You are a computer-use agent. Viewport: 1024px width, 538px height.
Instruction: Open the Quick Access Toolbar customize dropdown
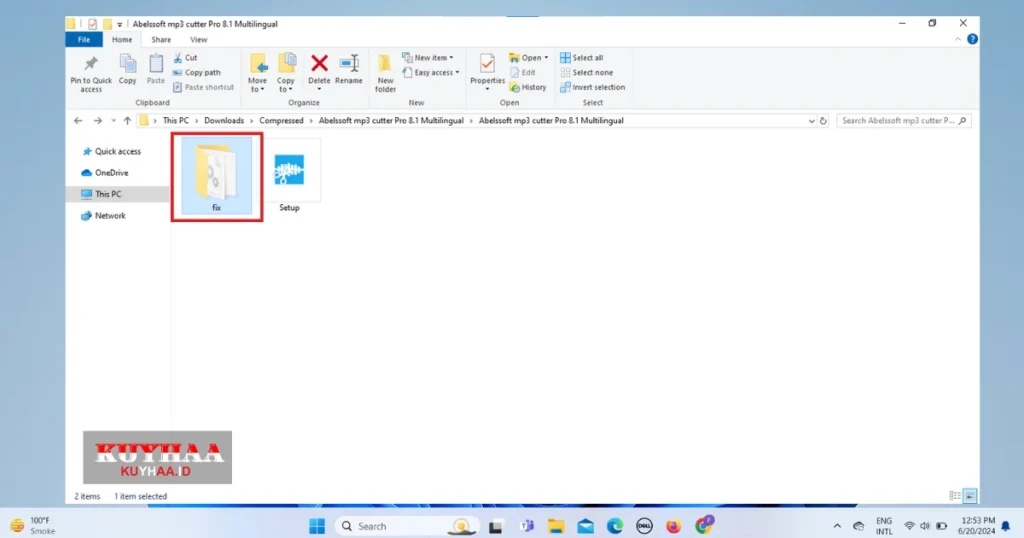click(x=120, y=25)
